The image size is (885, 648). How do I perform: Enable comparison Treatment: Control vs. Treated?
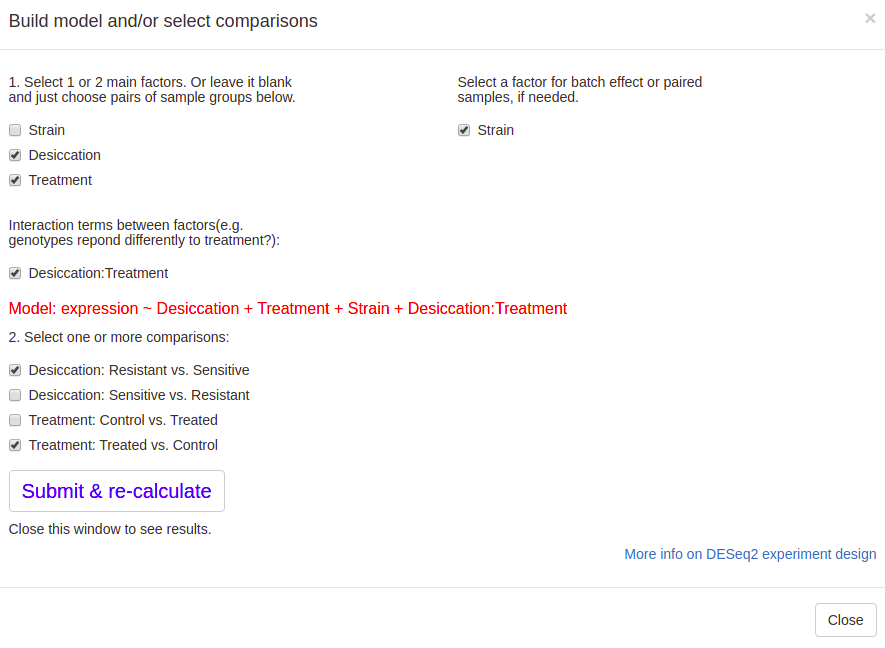coord(15,420)
